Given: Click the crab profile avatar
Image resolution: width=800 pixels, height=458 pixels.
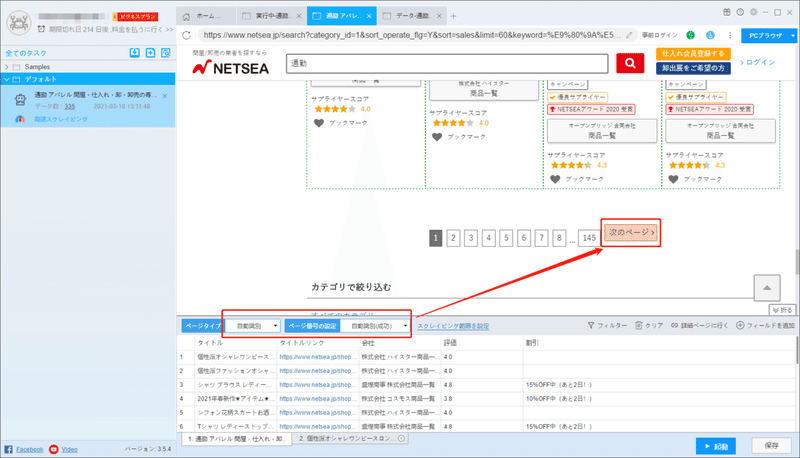Looking at the screenshot, I should [19, 23].
